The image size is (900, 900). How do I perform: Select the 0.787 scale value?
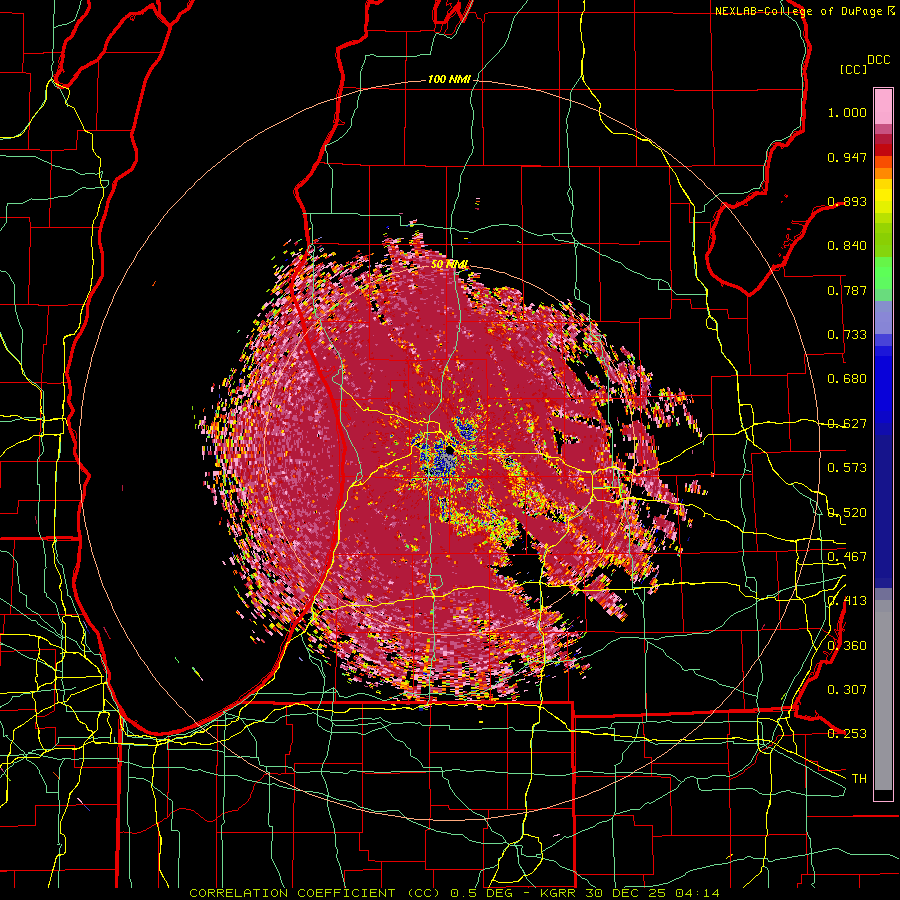(847, 290)
